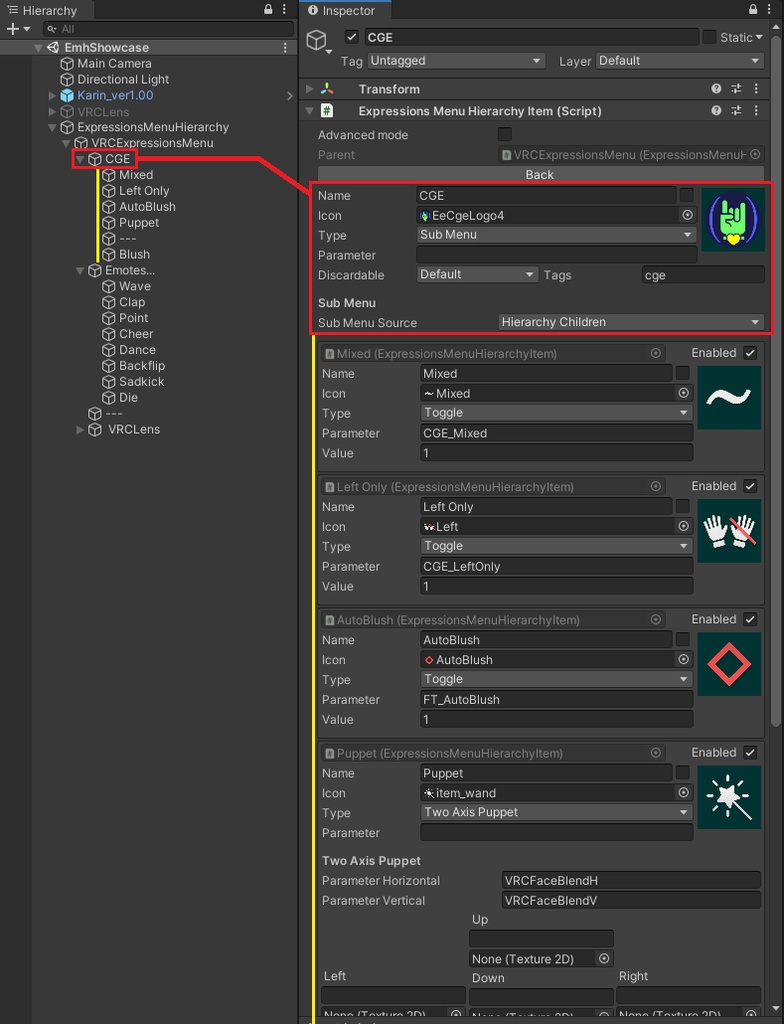Open Transform preset settings icon
This screenshot has width=784, height=1024.
[736, 89]
